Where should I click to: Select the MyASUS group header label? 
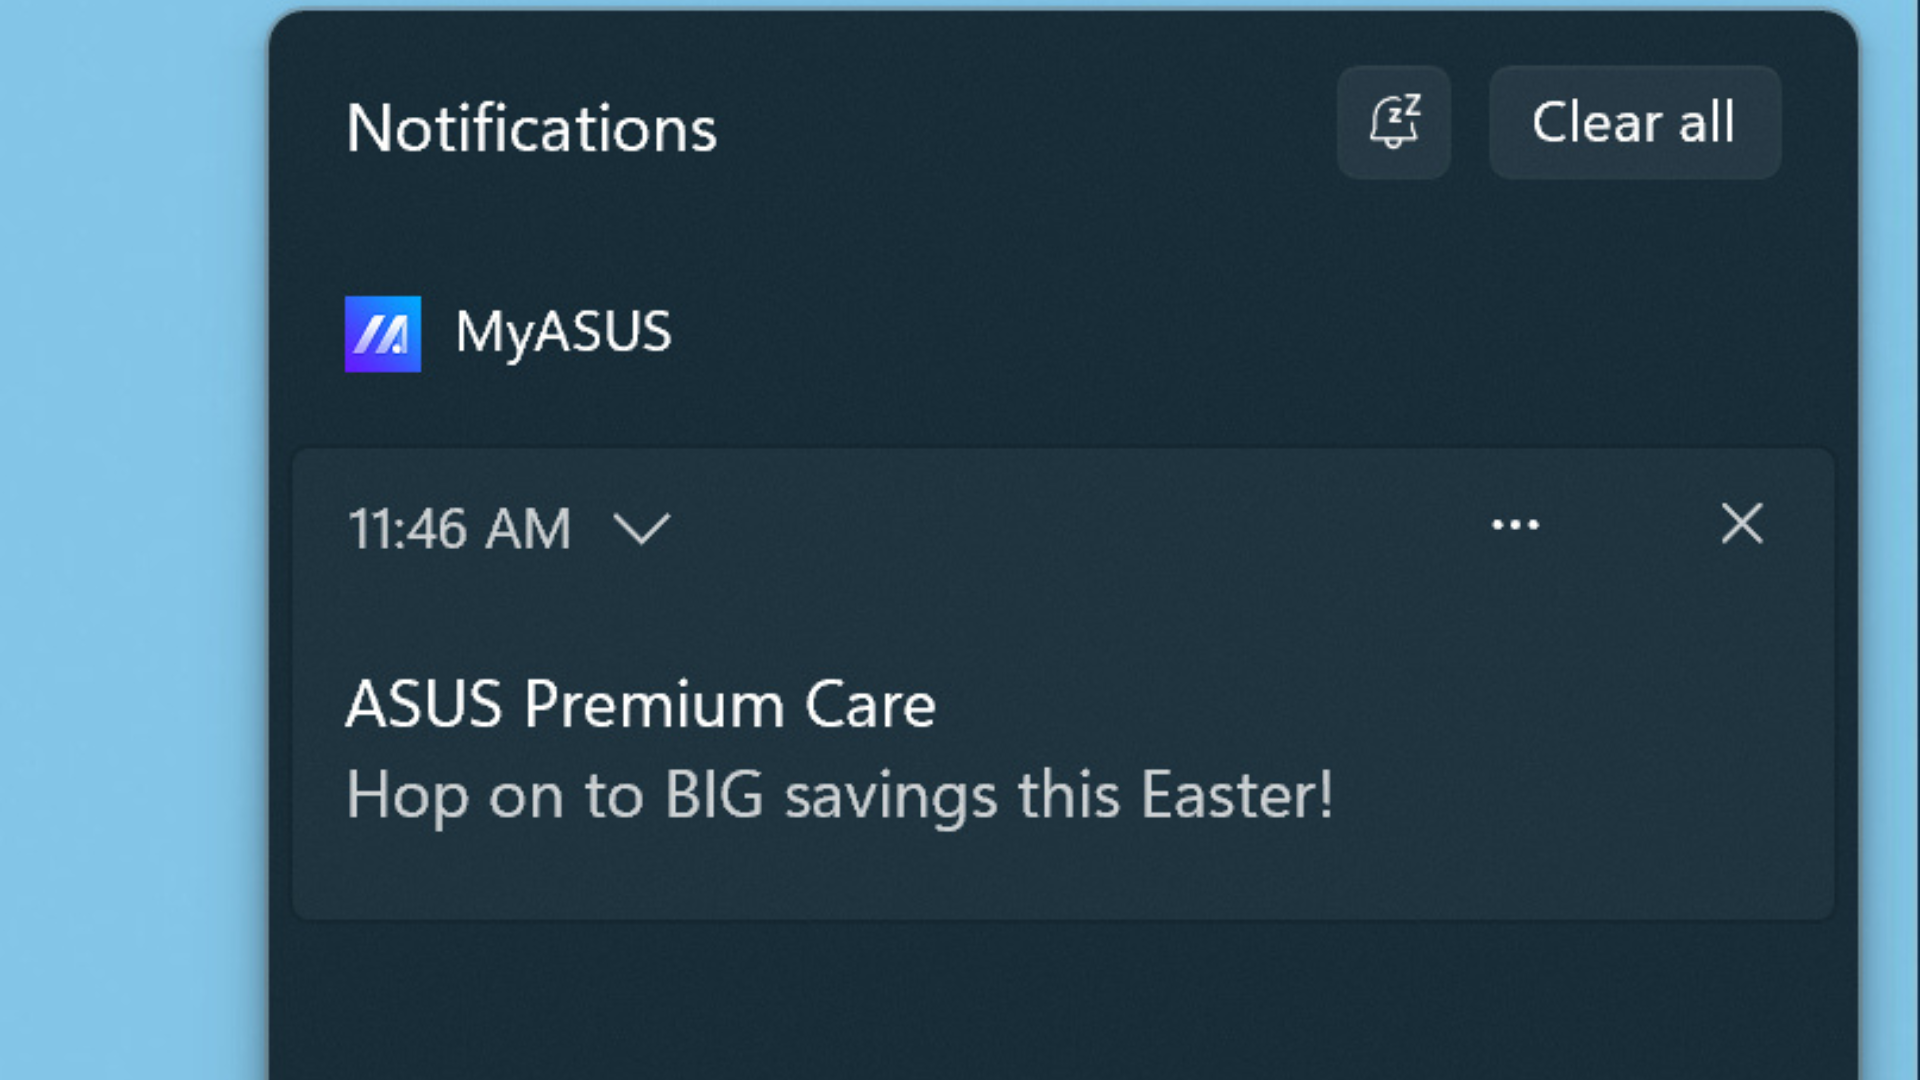(563, 332)
